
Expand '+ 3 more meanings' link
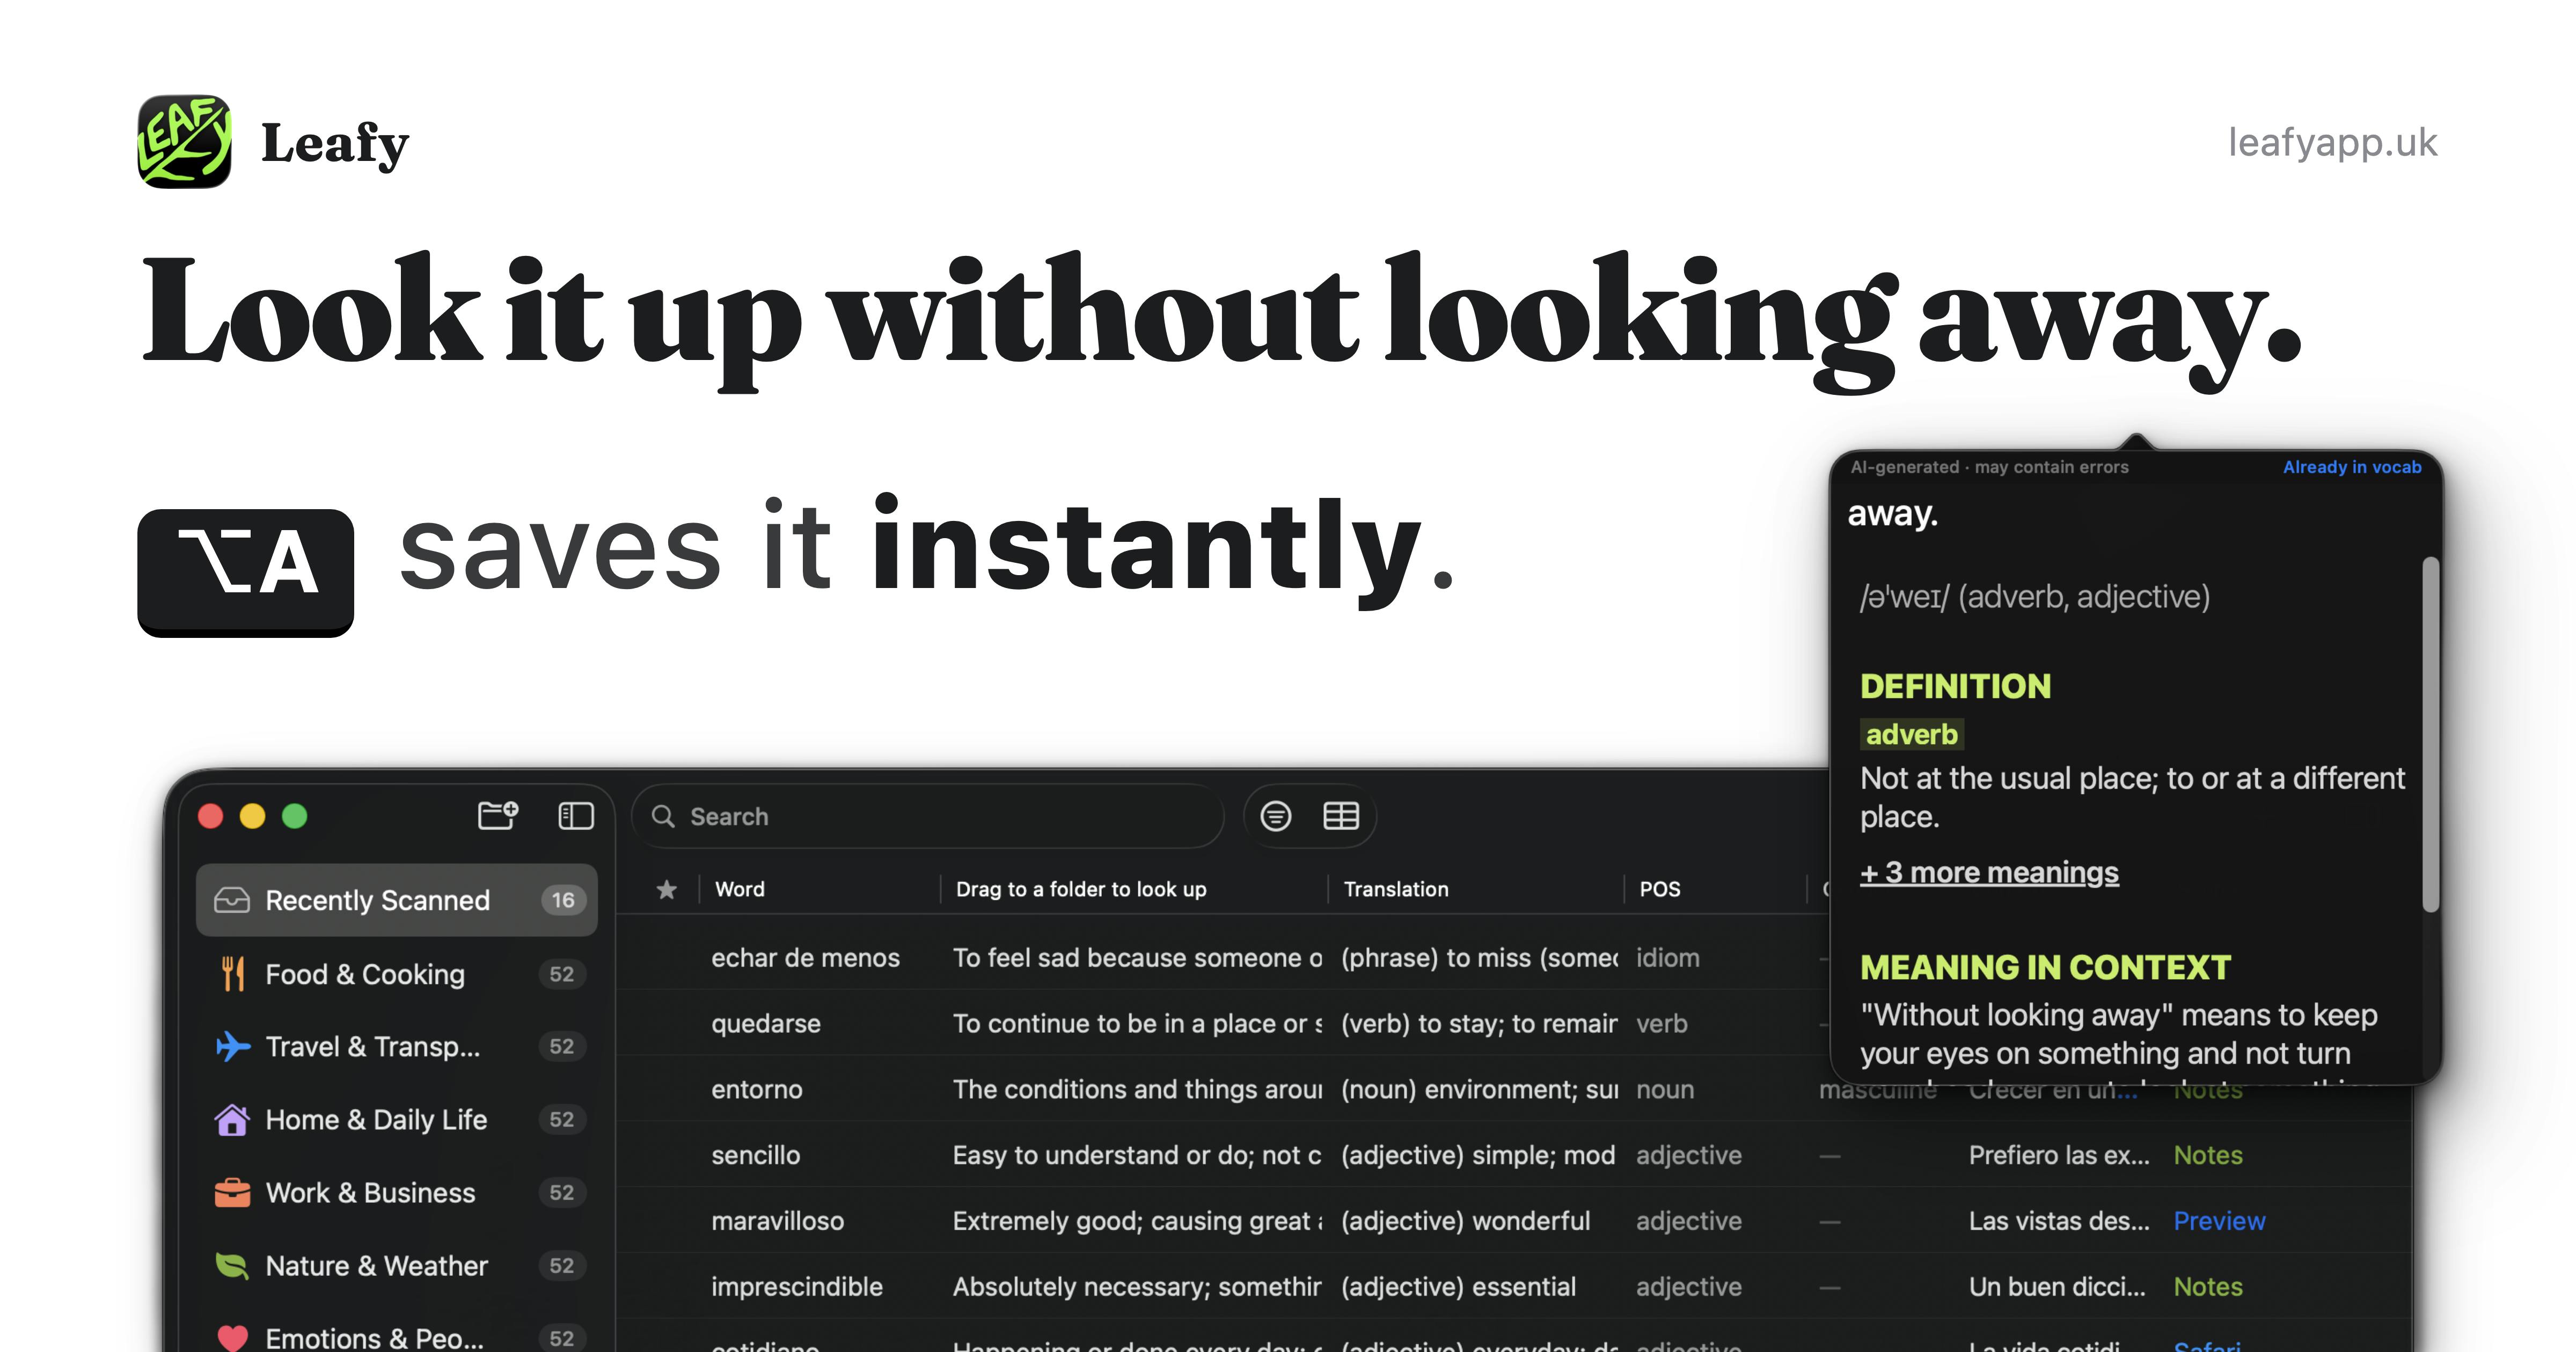1989,872
